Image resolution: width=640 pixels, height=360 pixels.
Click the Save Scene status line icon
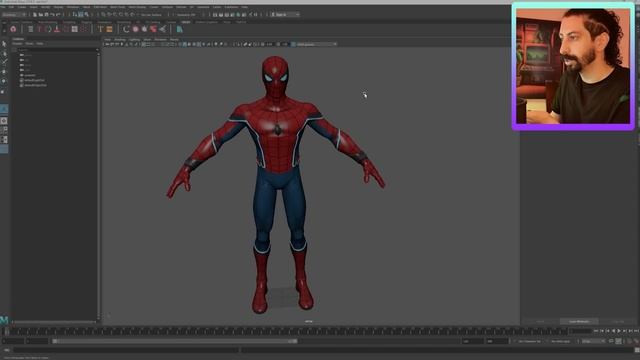coord(46,15)
